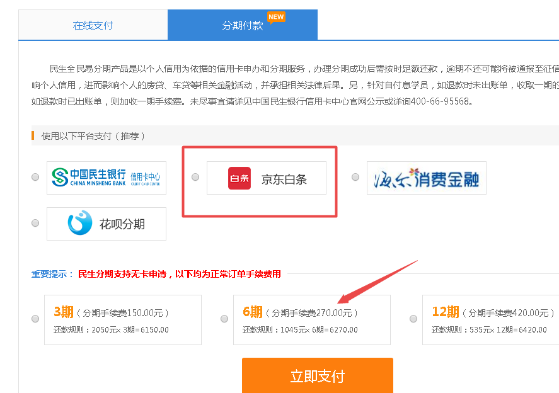Click the red 白条 icon
559x393 pixels.
[x=239, y=178]
